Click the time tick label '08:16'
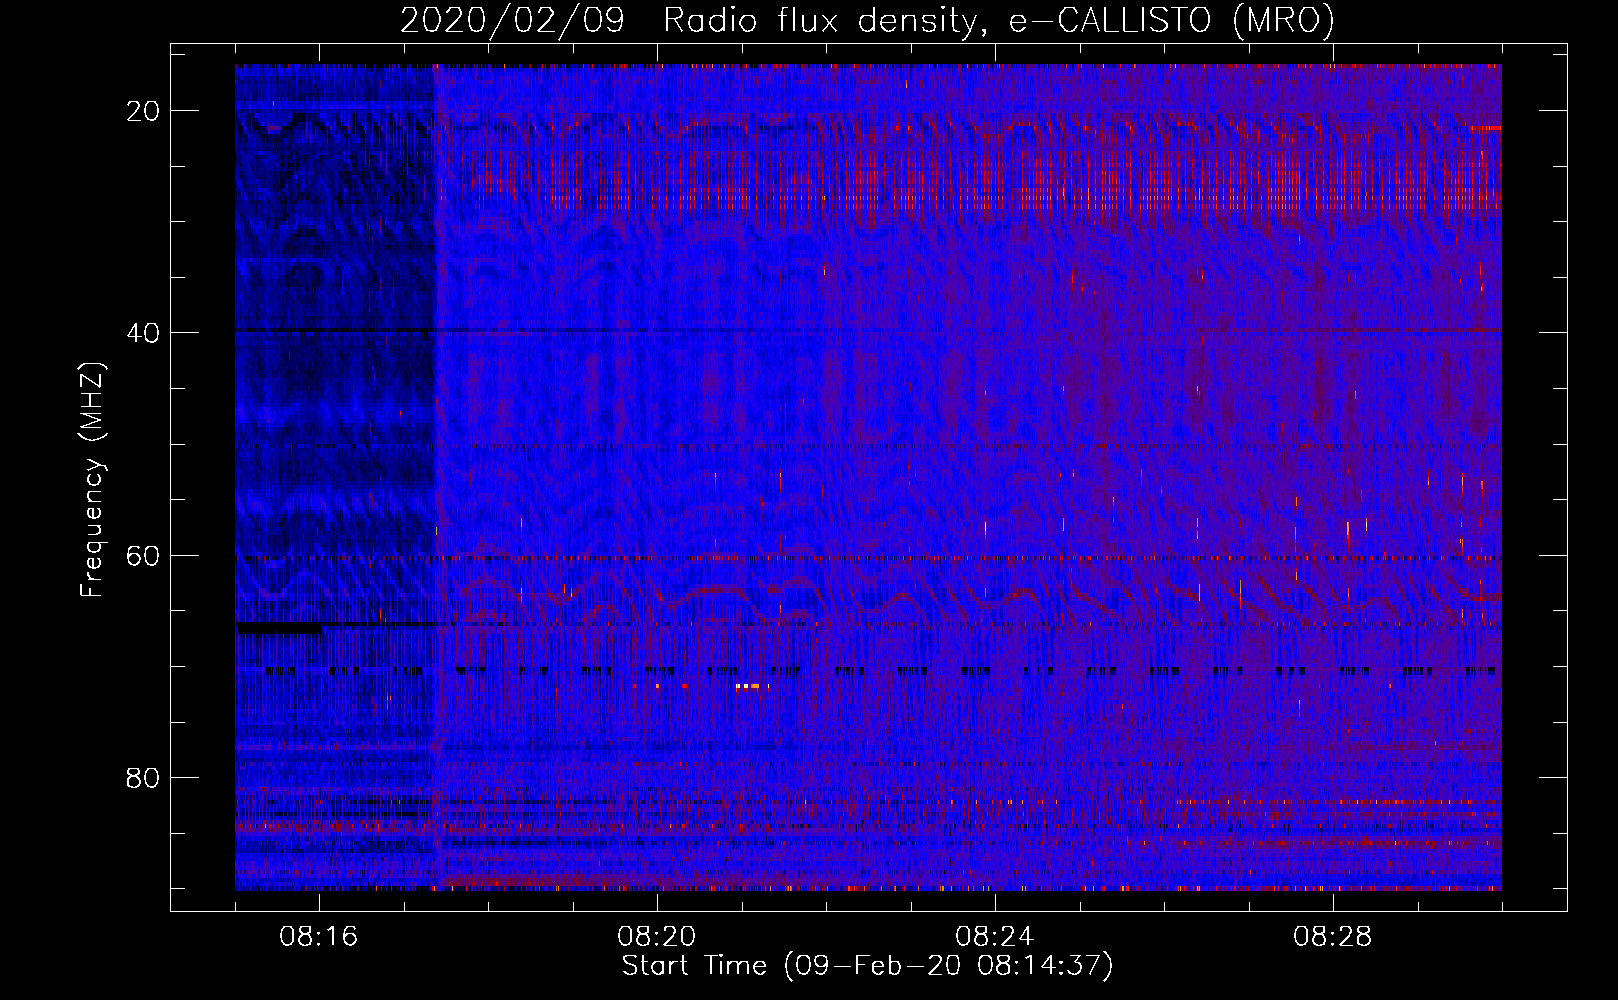 tap(319, 937)
